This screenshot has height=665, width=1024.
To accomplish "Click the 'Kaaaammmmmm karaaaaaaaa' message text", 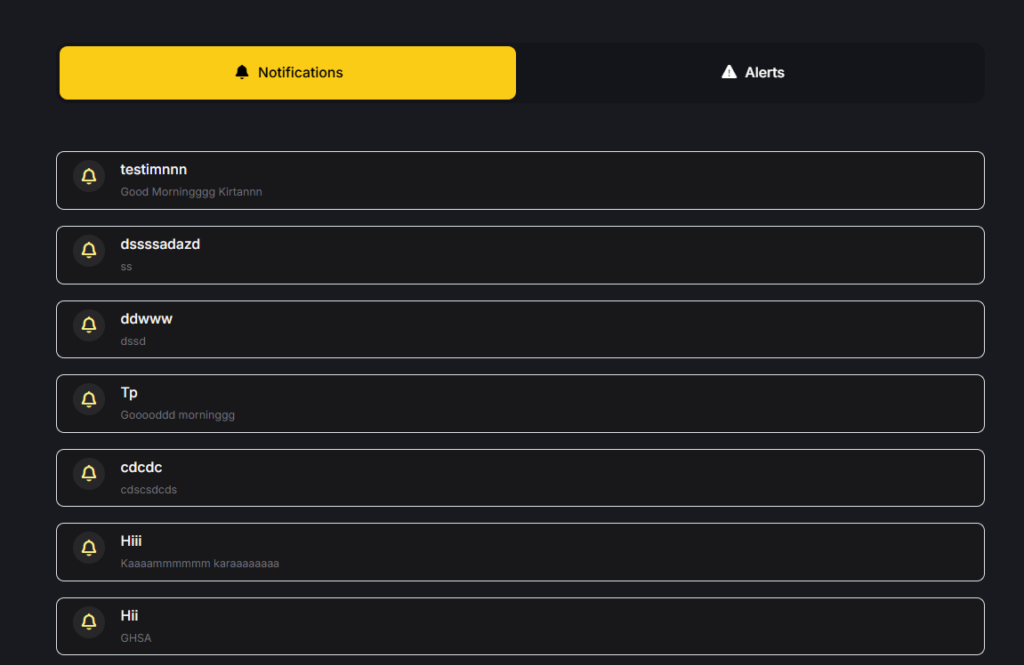I will click(x=199, y=563).
